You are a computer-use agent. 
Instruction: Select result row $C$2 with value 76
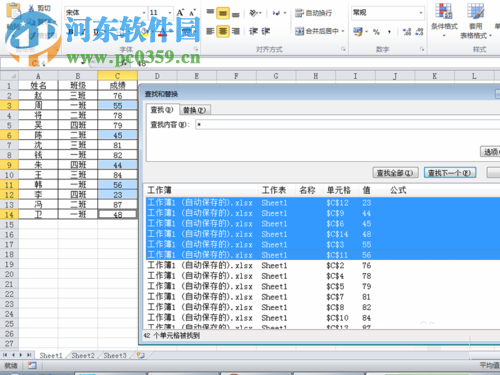(x=323, y=266)
